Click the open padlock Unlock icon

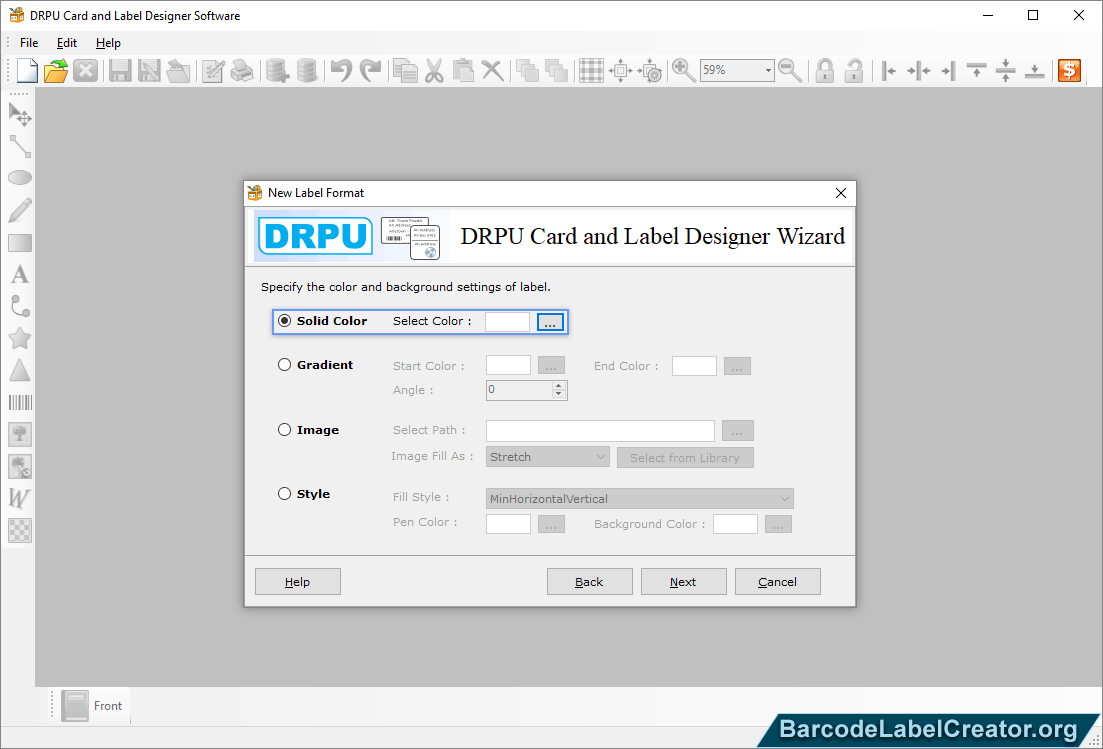coord(854,70)
